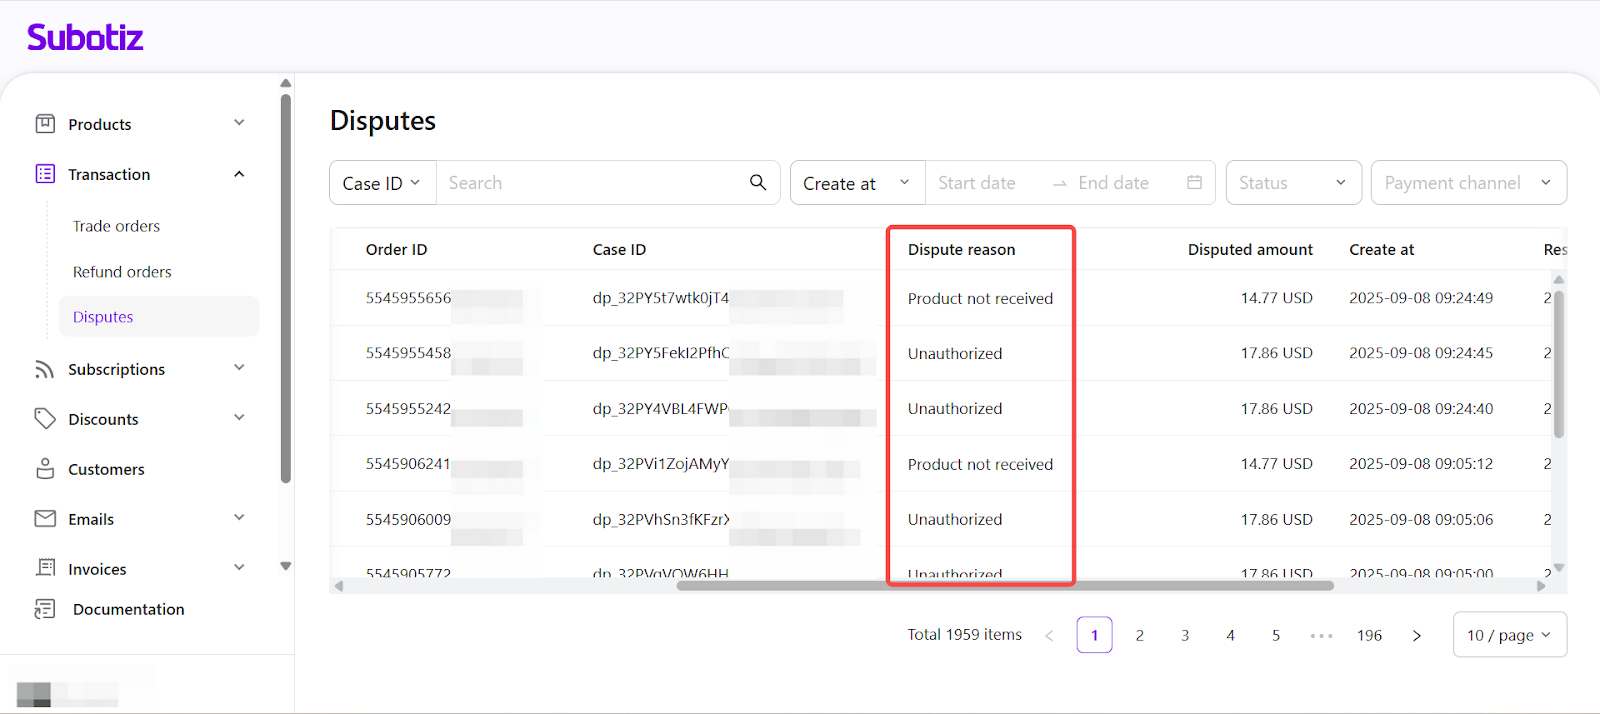
Task: Open Trade orders in sidebar
Action: pyautogui.click(x=116, y=226)
